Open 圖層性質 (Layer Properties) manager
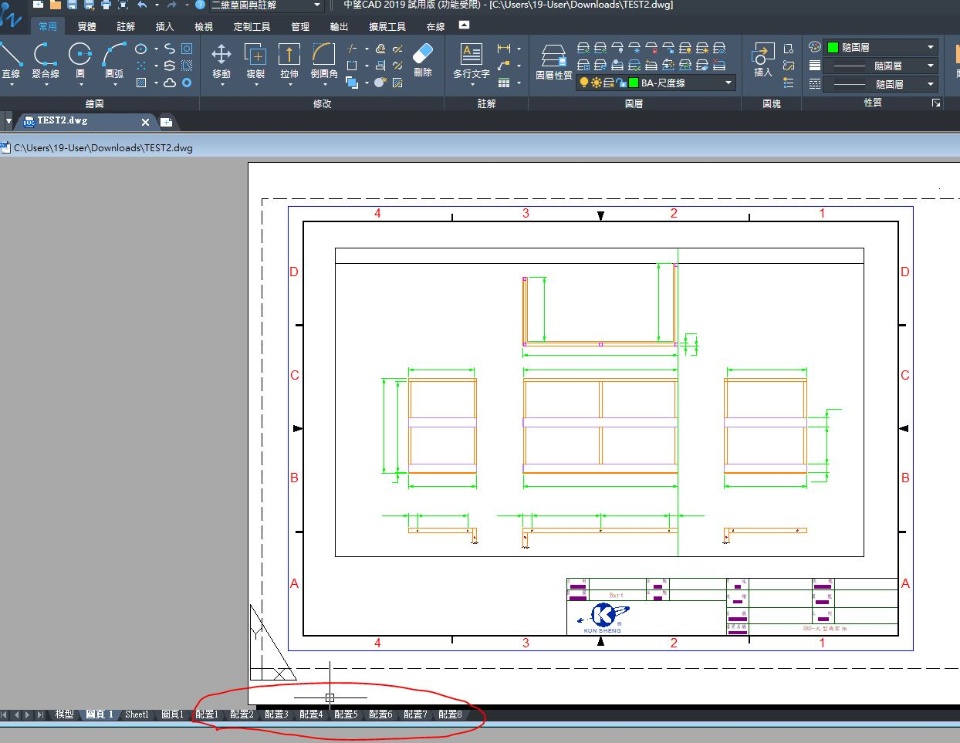The width and height of the screenshot is (960, 743). [x=553, y=61]
